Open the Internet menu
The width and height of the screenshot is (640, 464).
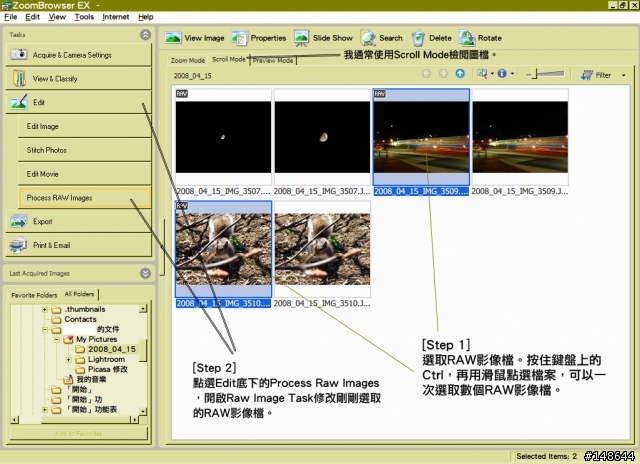point(116,17)
